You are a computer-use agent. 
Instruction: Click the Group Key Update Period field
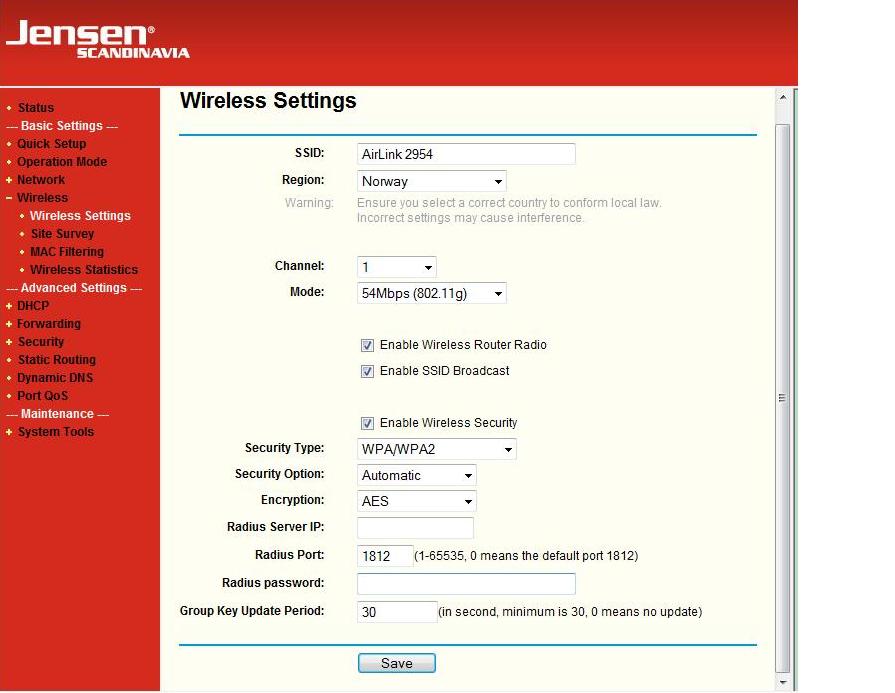[397, 611]
